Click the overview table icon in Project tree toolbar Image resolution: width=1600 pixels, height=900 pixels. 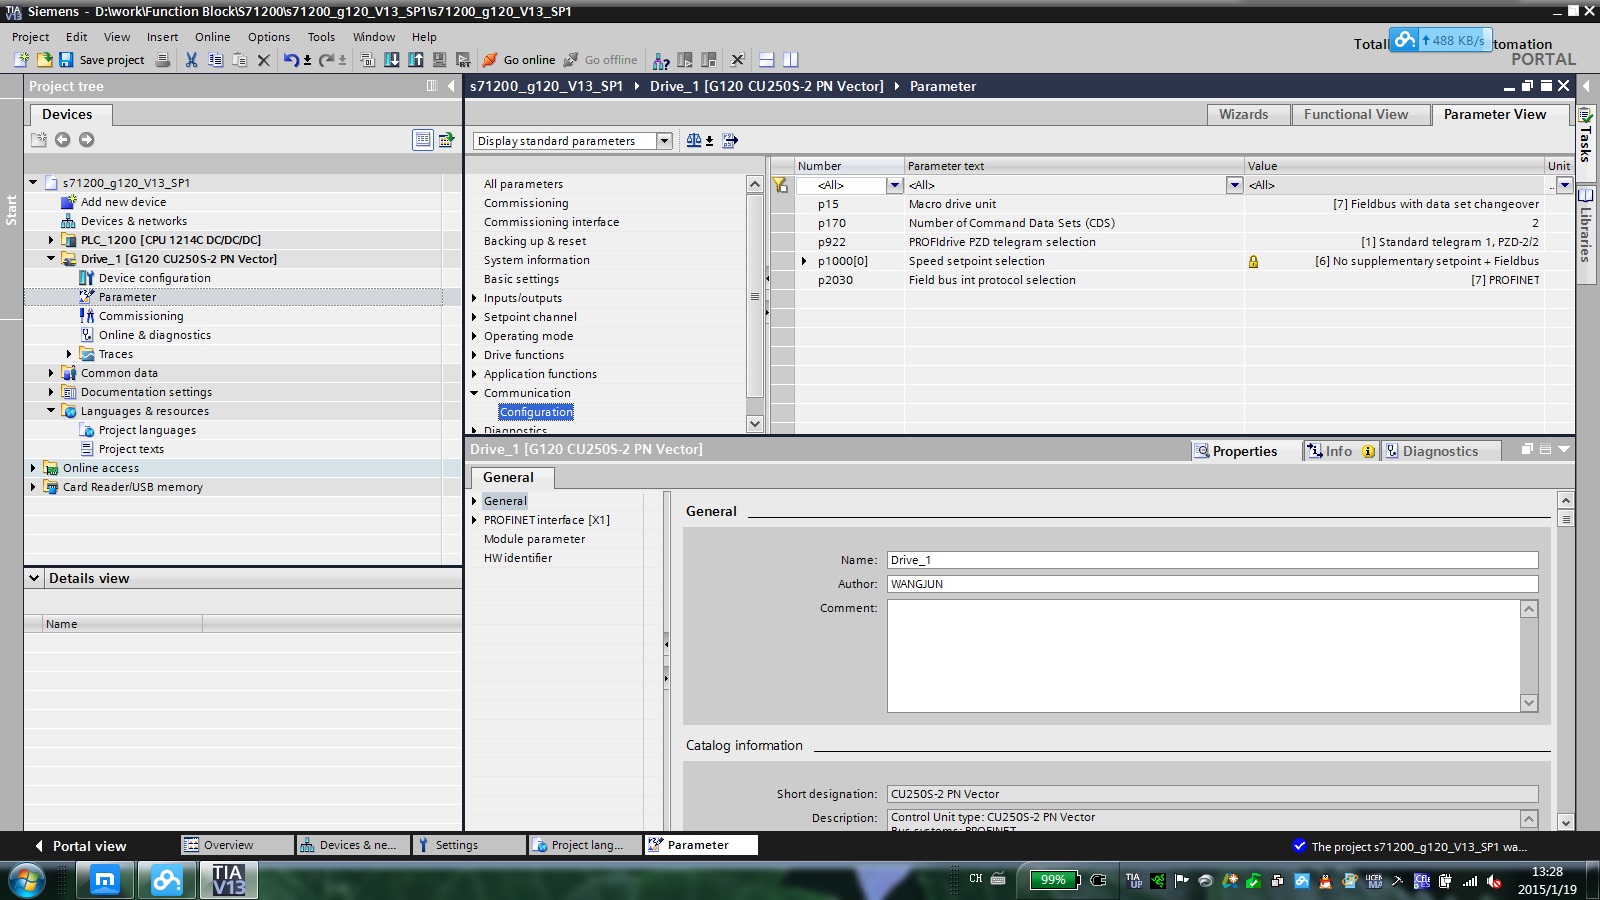coord(423,140)
